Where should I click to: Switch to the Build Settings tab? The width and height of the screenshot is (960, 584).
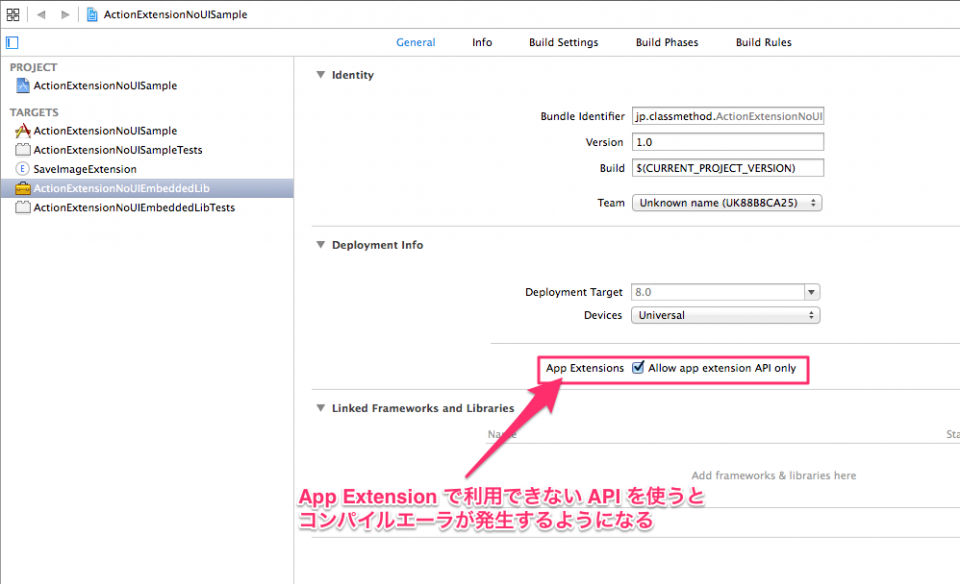click(x=562, y=42)
